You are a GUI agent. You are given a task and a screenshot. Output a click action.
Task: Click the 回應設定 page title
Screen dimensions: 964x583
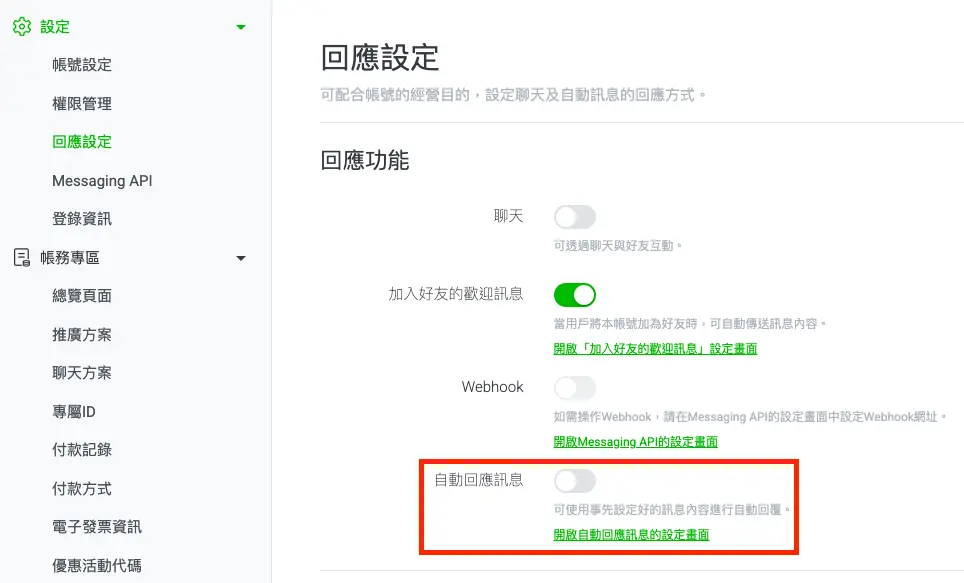(380, 58)
